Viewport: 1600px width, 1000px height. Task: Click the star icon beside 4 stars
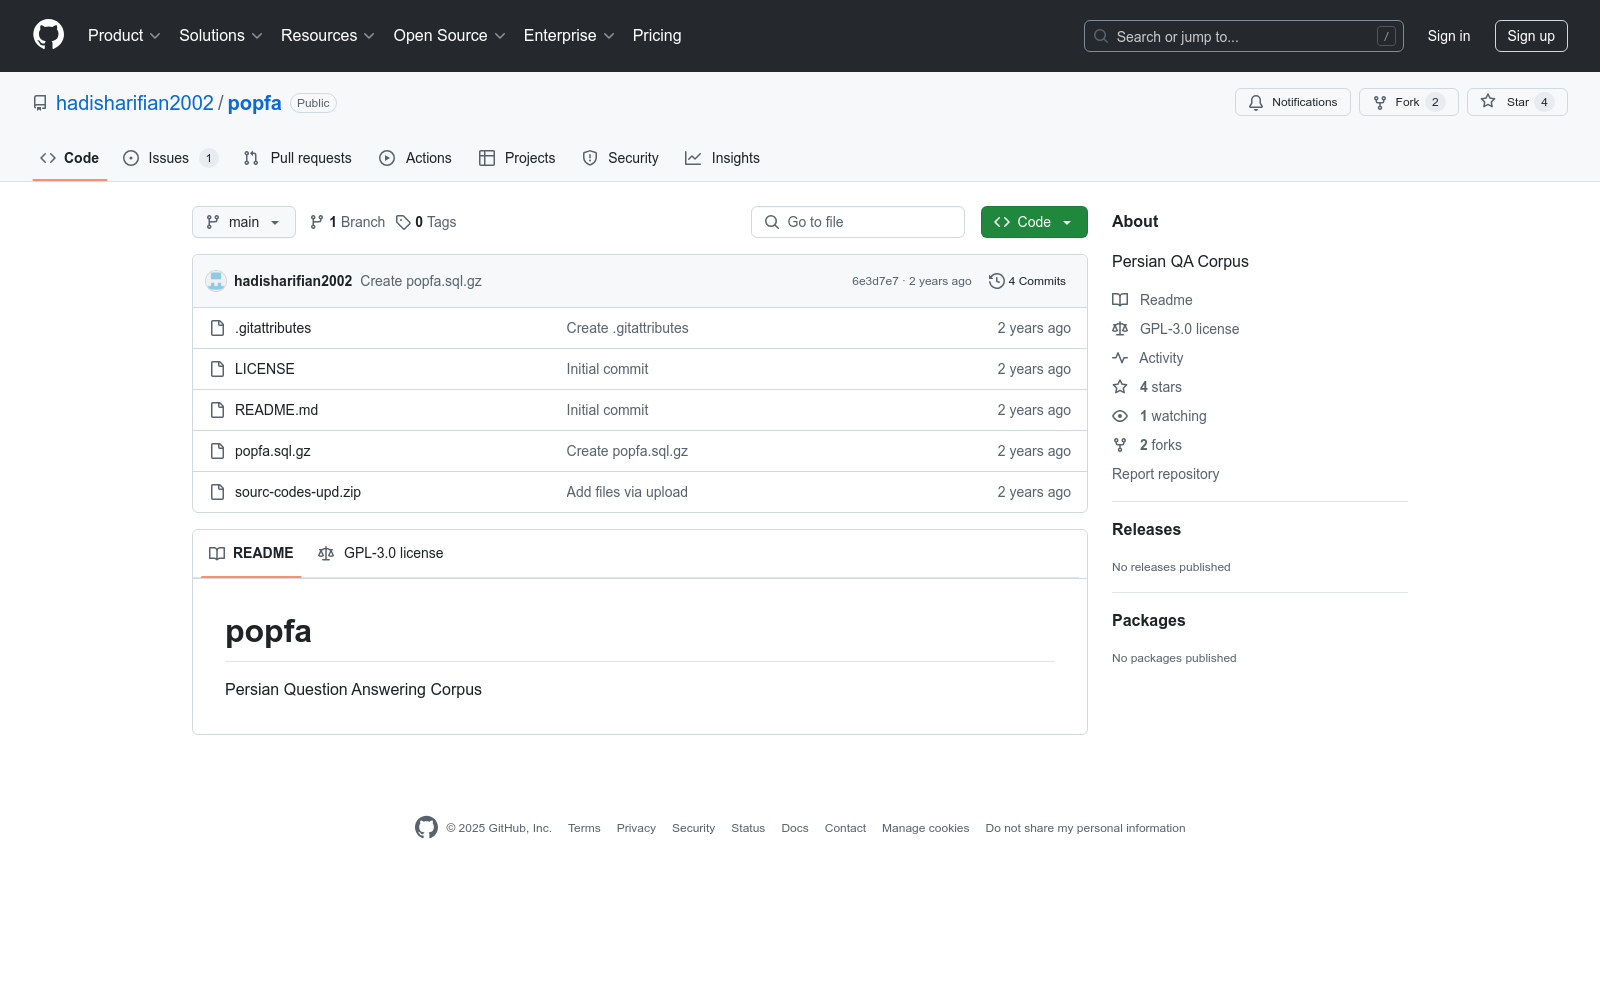point(1120,387)
